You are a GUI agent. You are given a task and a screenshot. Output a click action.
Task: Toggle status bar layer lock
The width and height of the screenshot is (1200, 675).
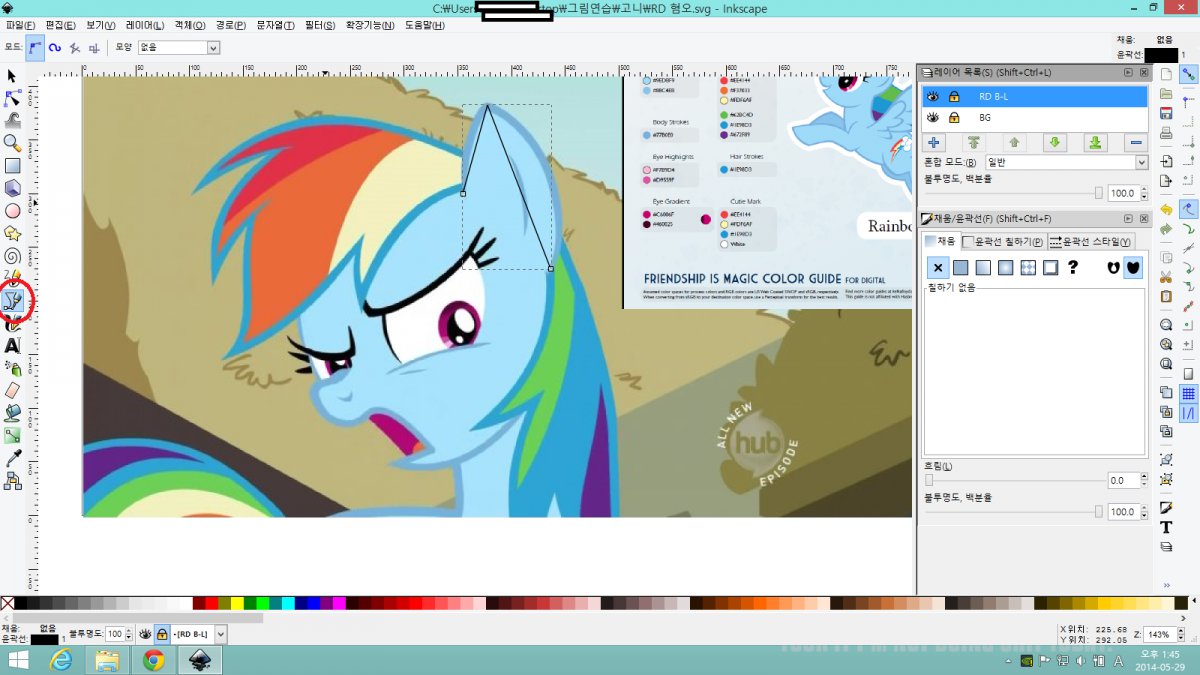coord(161,634)
